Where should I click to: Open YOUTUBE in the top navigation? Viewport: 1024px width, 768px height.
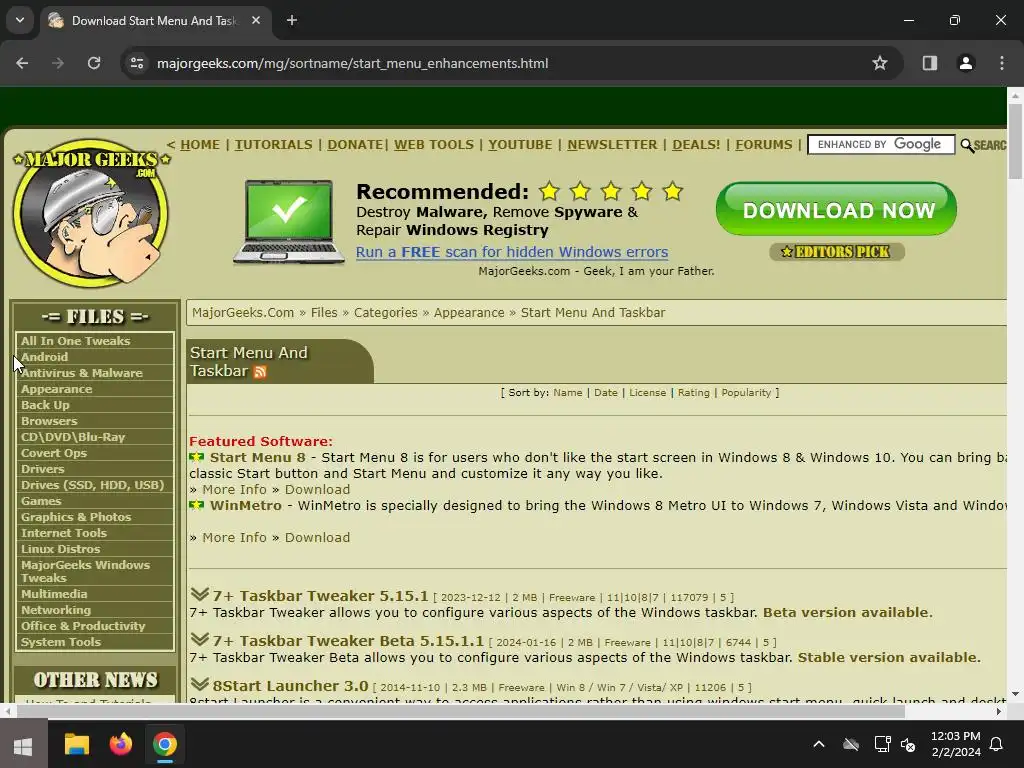(520, 145)
